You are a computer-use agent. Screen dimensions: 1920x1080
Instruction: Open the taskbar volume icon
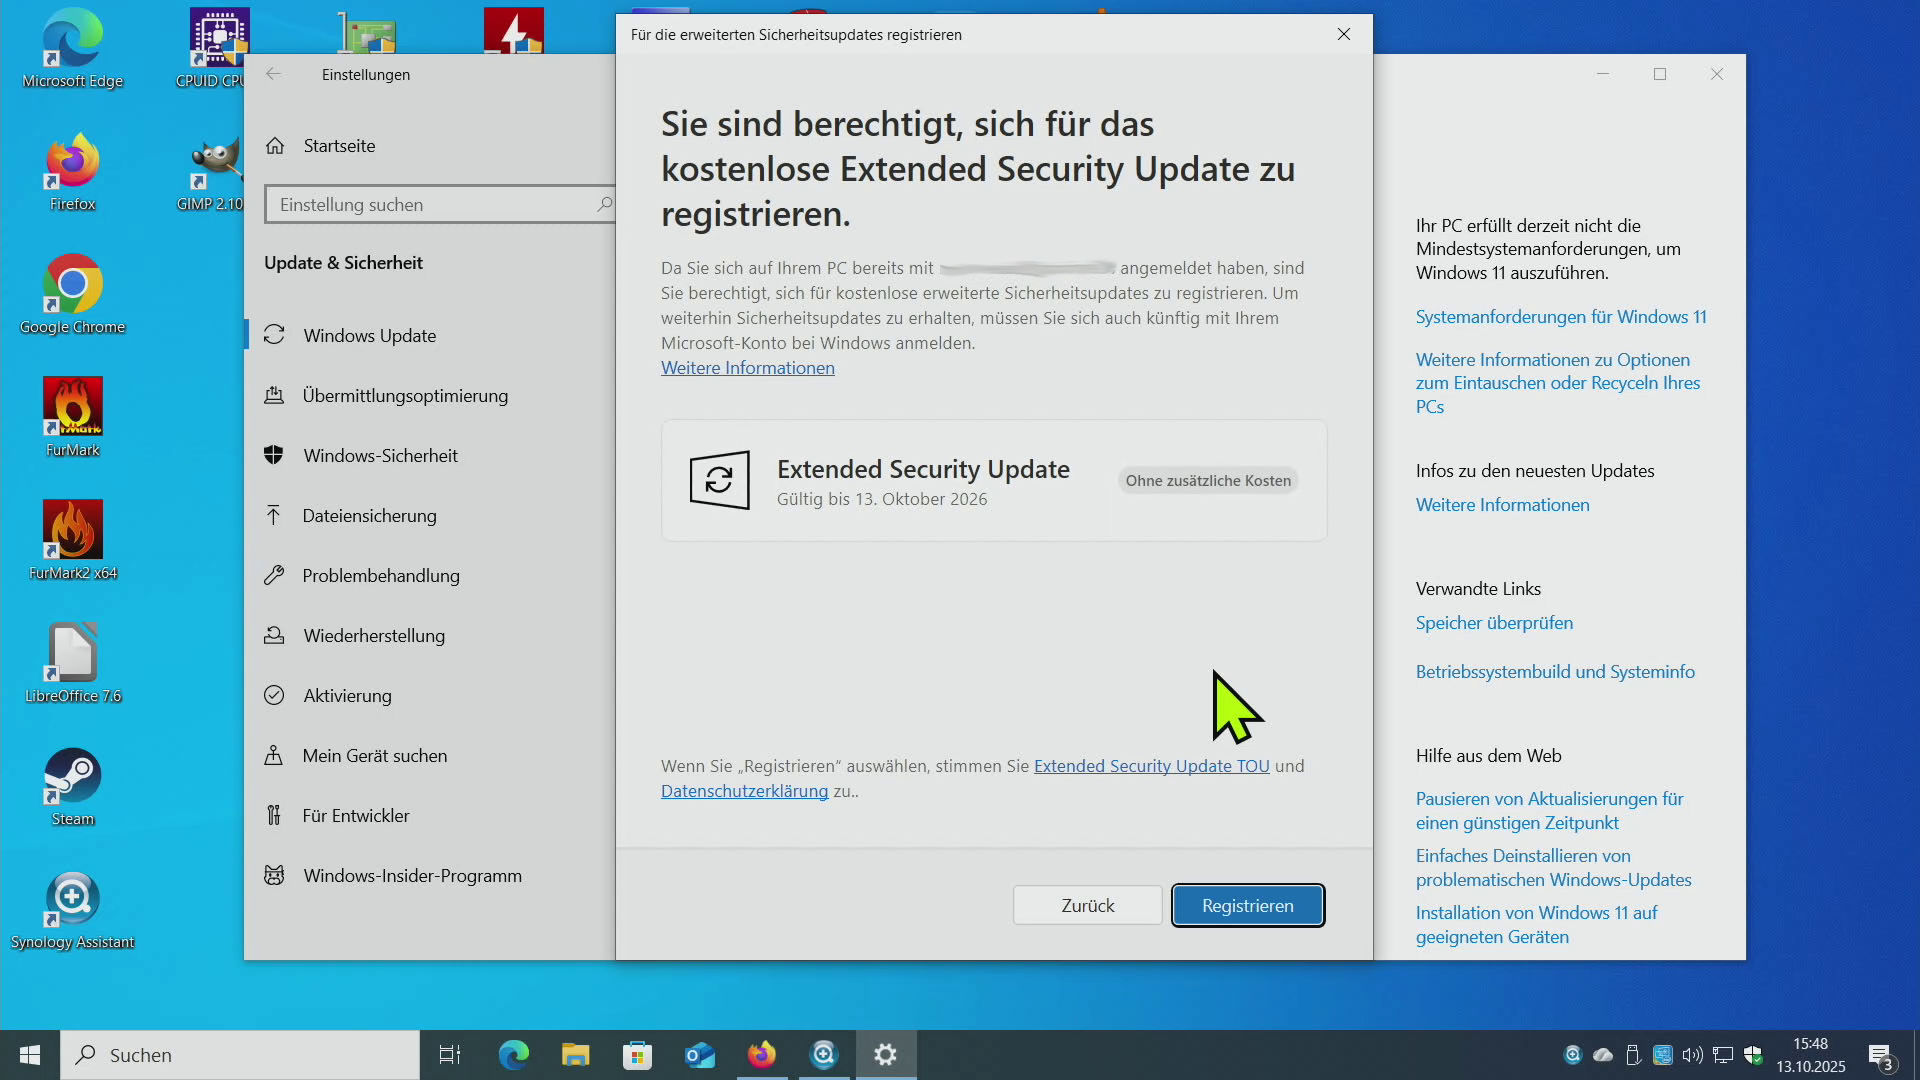(1692, 1055)
